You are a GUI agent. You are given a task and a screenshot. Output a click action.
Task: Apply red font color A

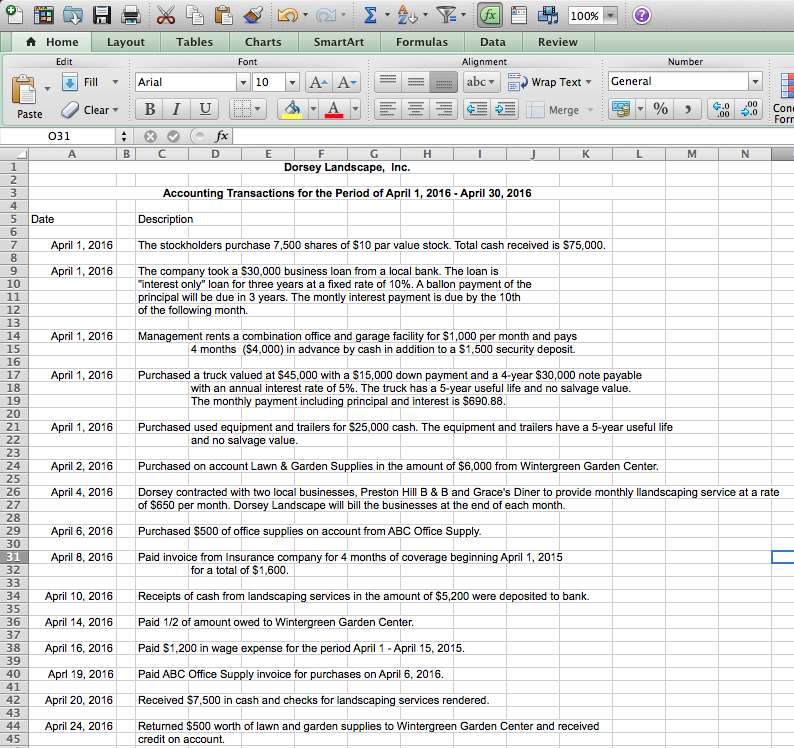click(334, 109)
